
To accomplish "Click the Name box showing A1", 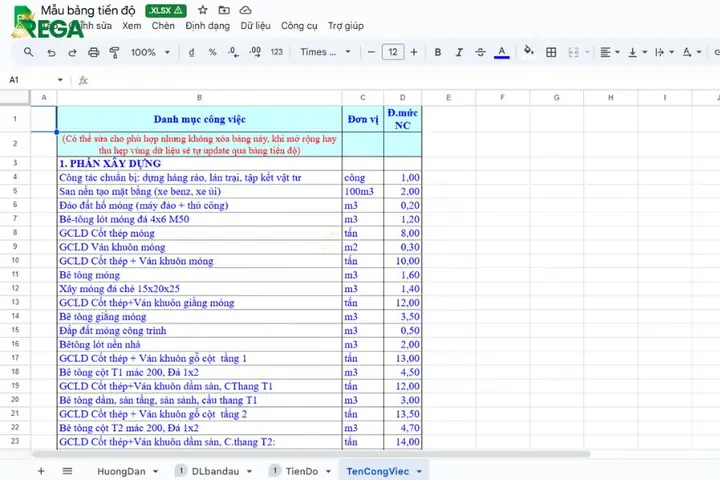I will coord(30,80).
